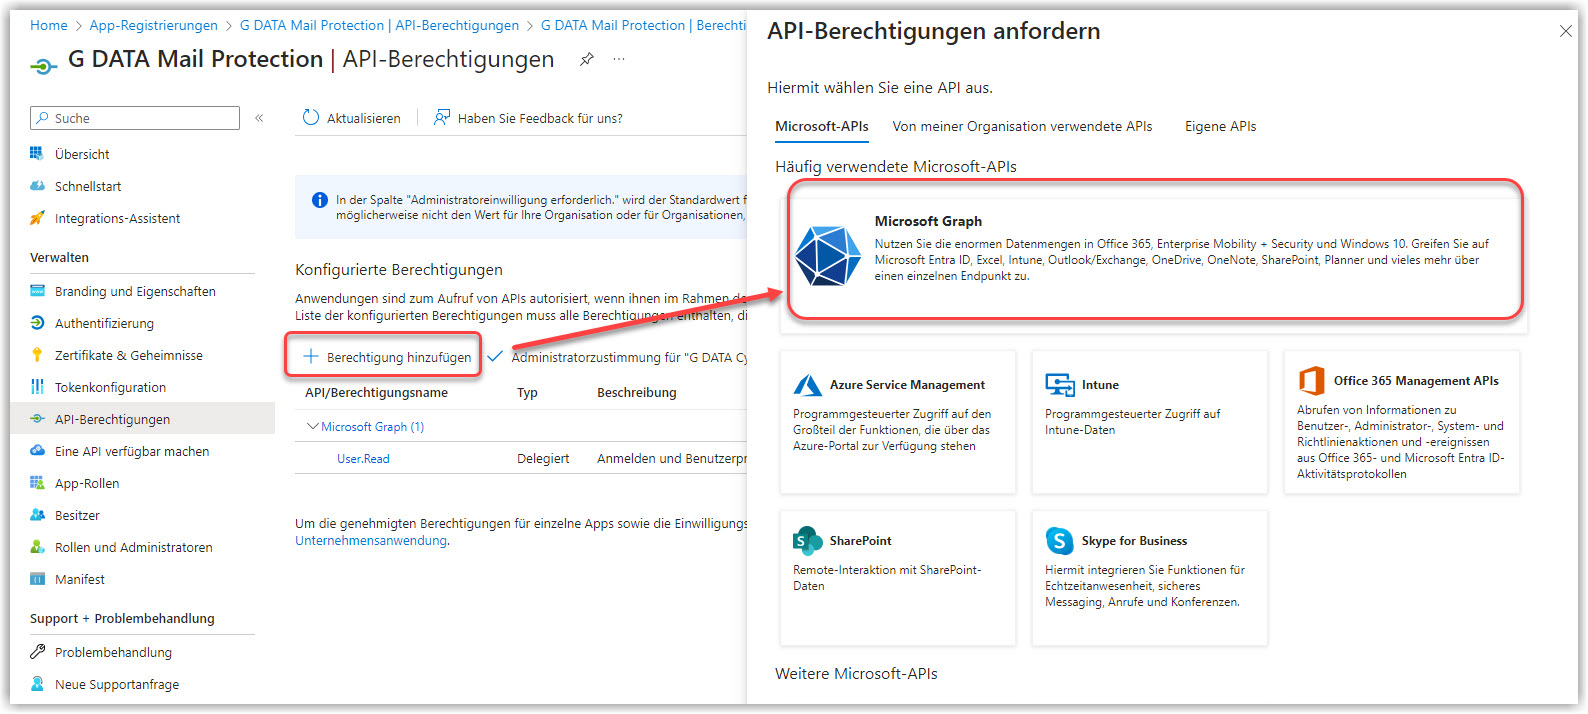Click the Tokenkonfiguration bars icon
This screenshot has width=1588, height=714.
click(37, 386)
